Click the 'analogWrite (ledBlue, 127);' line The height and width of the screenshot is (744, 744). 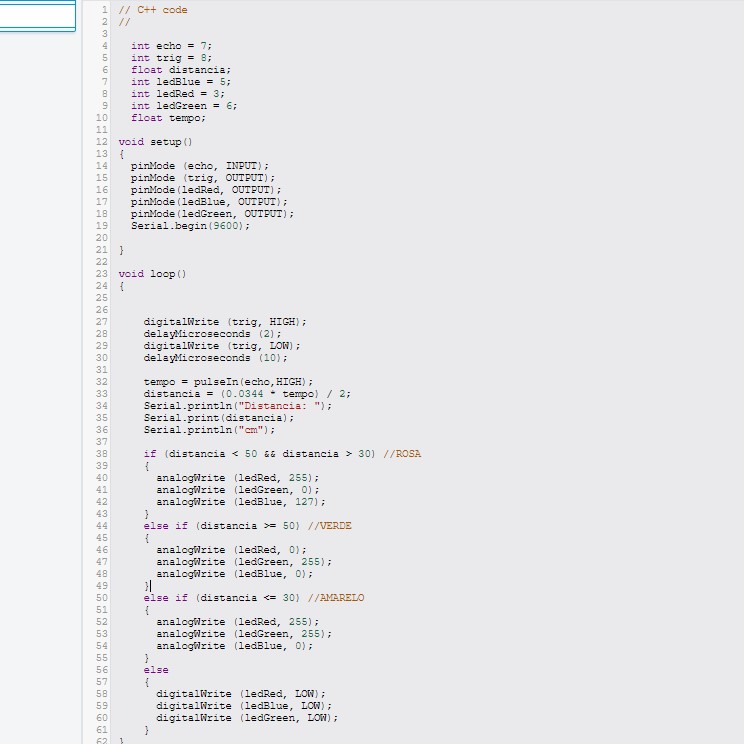point(241,502)
